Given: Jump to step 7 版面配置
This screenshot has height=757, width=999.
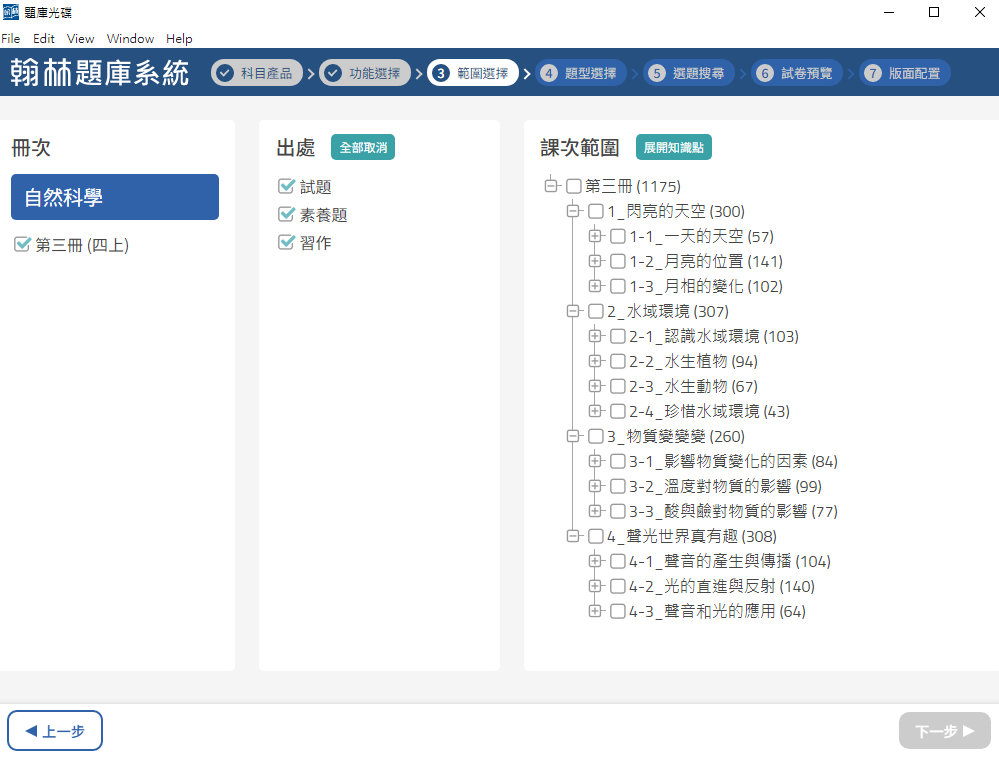Looking at the screenshot, I should [x=905, y=73].
